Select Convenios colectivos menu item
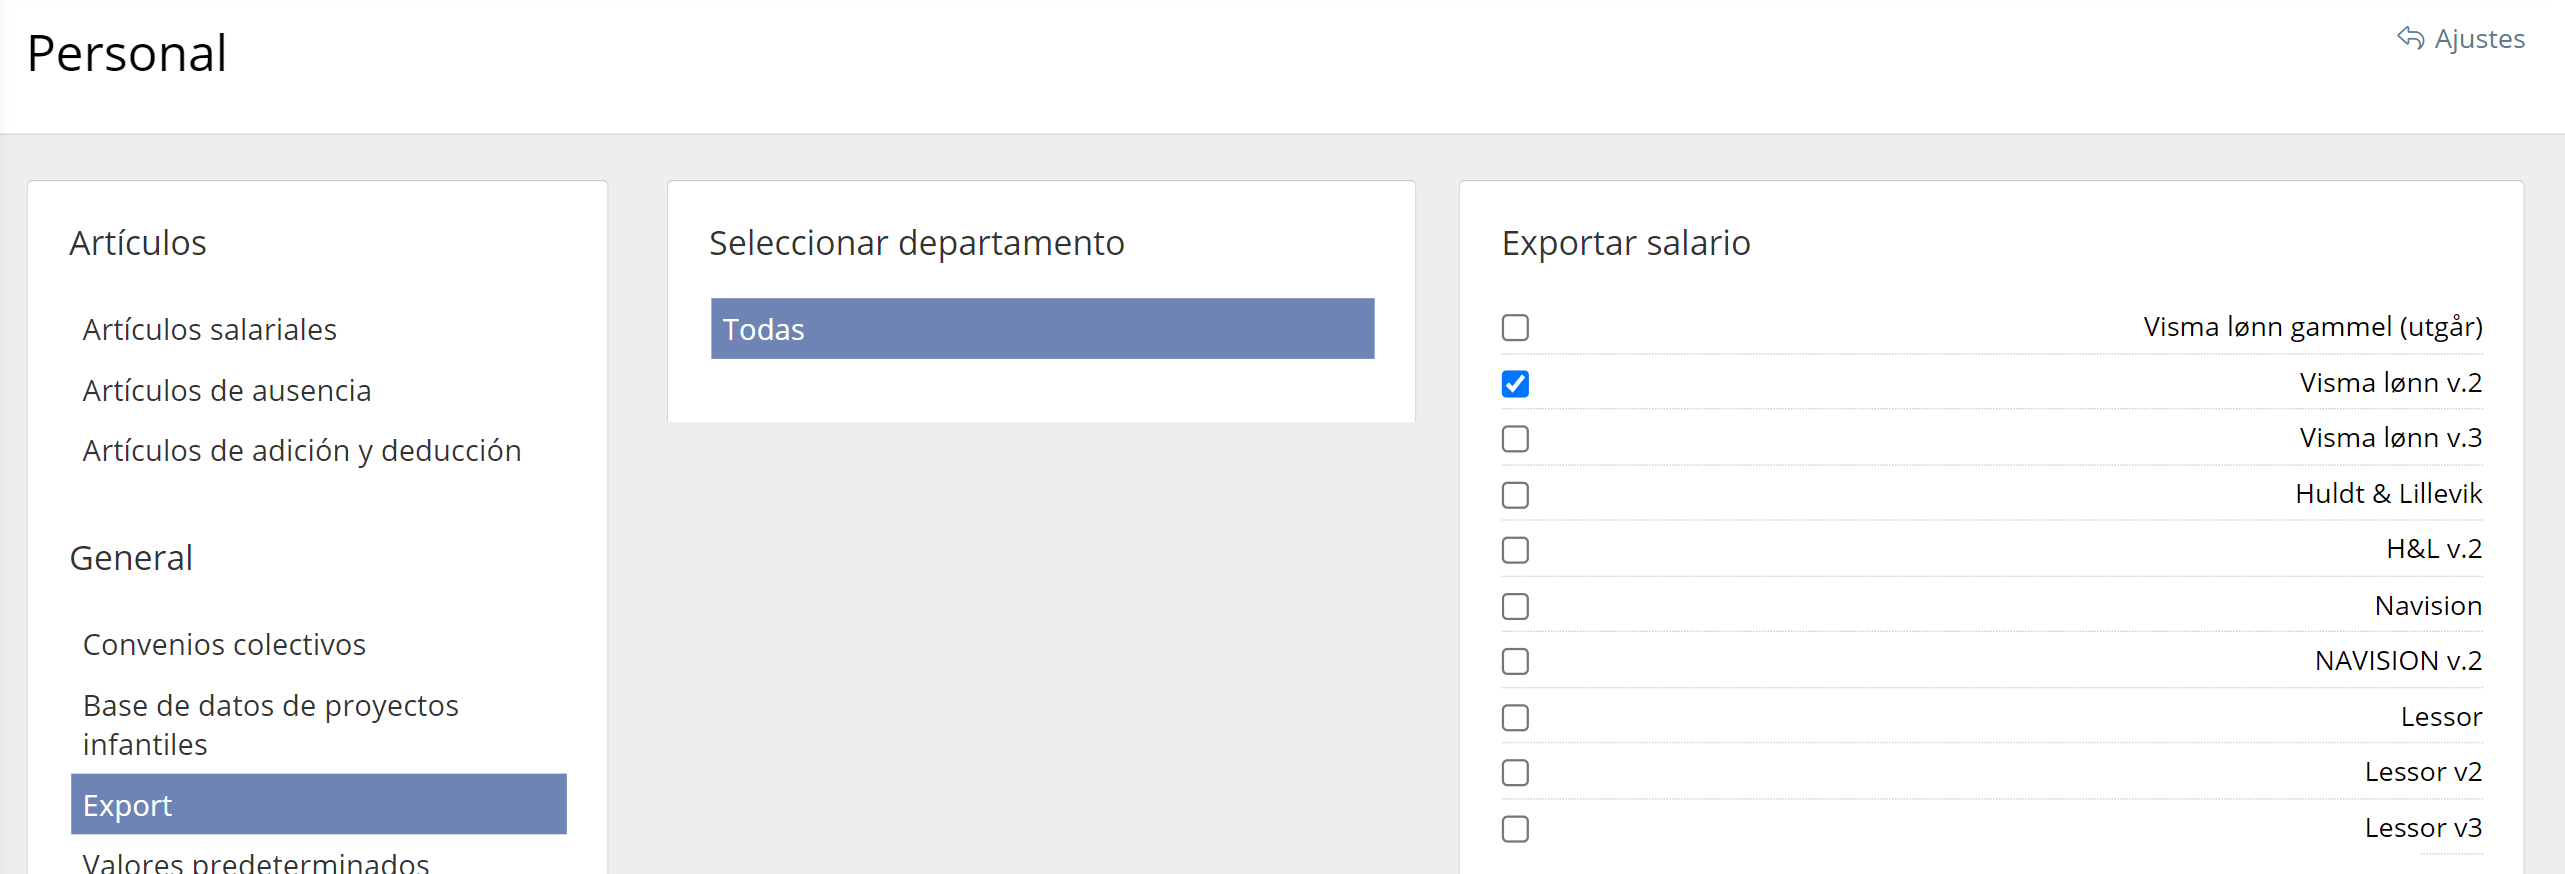Screen dimensions: 2565x874 pyautogui.click(x=224, y=645)
